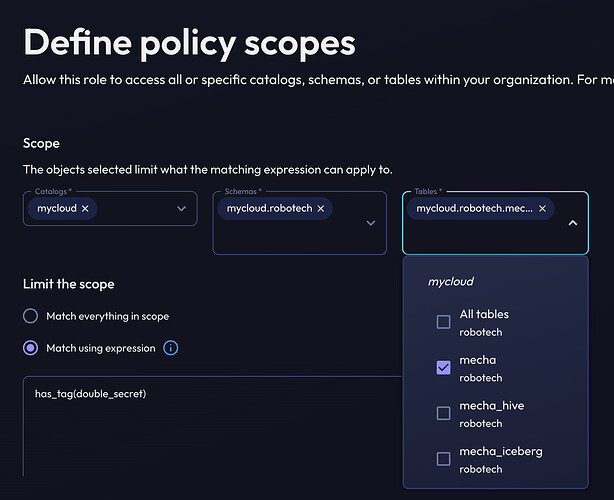Remove the mycloud.robotech schema chip
This screenshot has height=500, width=614.
[x=322, y=209]
